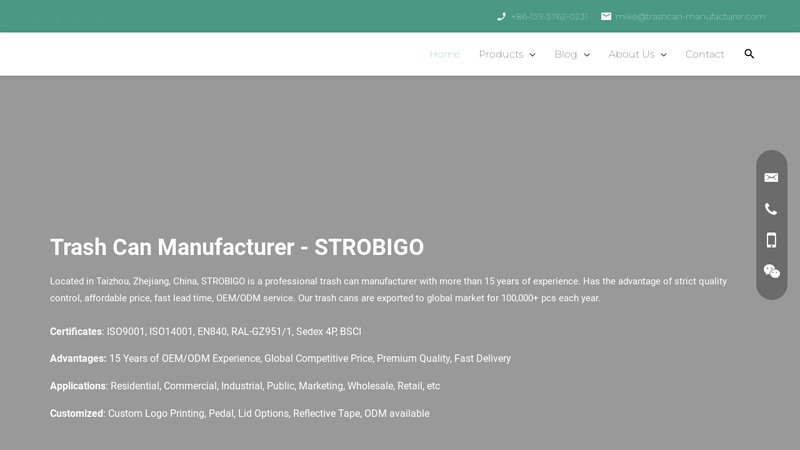Click the bold 'Customized' label
The height and width of the screenshot is (450, 800).
(77, 413)
